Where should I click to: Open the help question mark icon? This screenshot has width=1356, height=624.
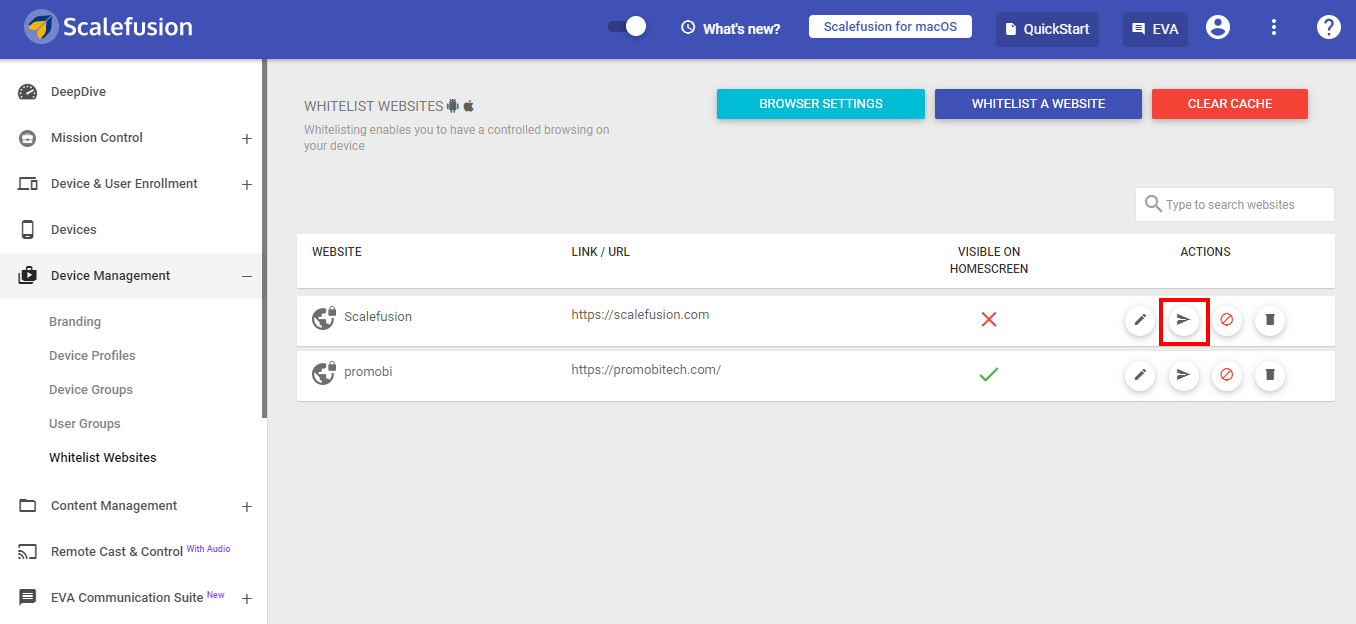1329,28
